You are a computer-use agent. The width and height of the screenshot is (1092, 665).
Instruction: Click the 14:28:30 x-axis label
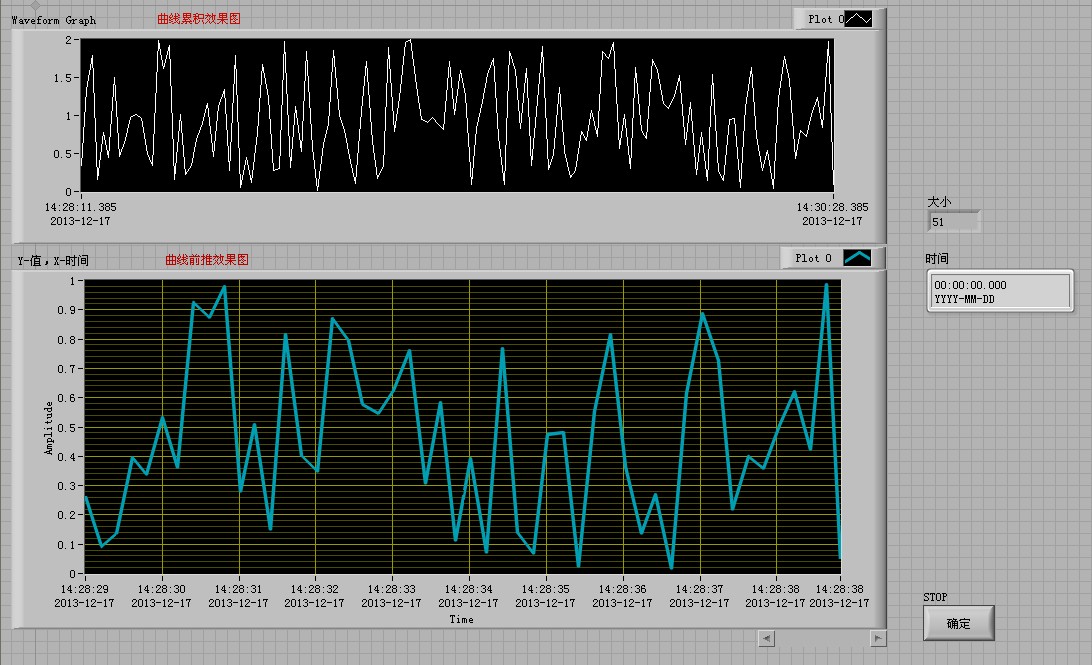(x=162, y=589)
